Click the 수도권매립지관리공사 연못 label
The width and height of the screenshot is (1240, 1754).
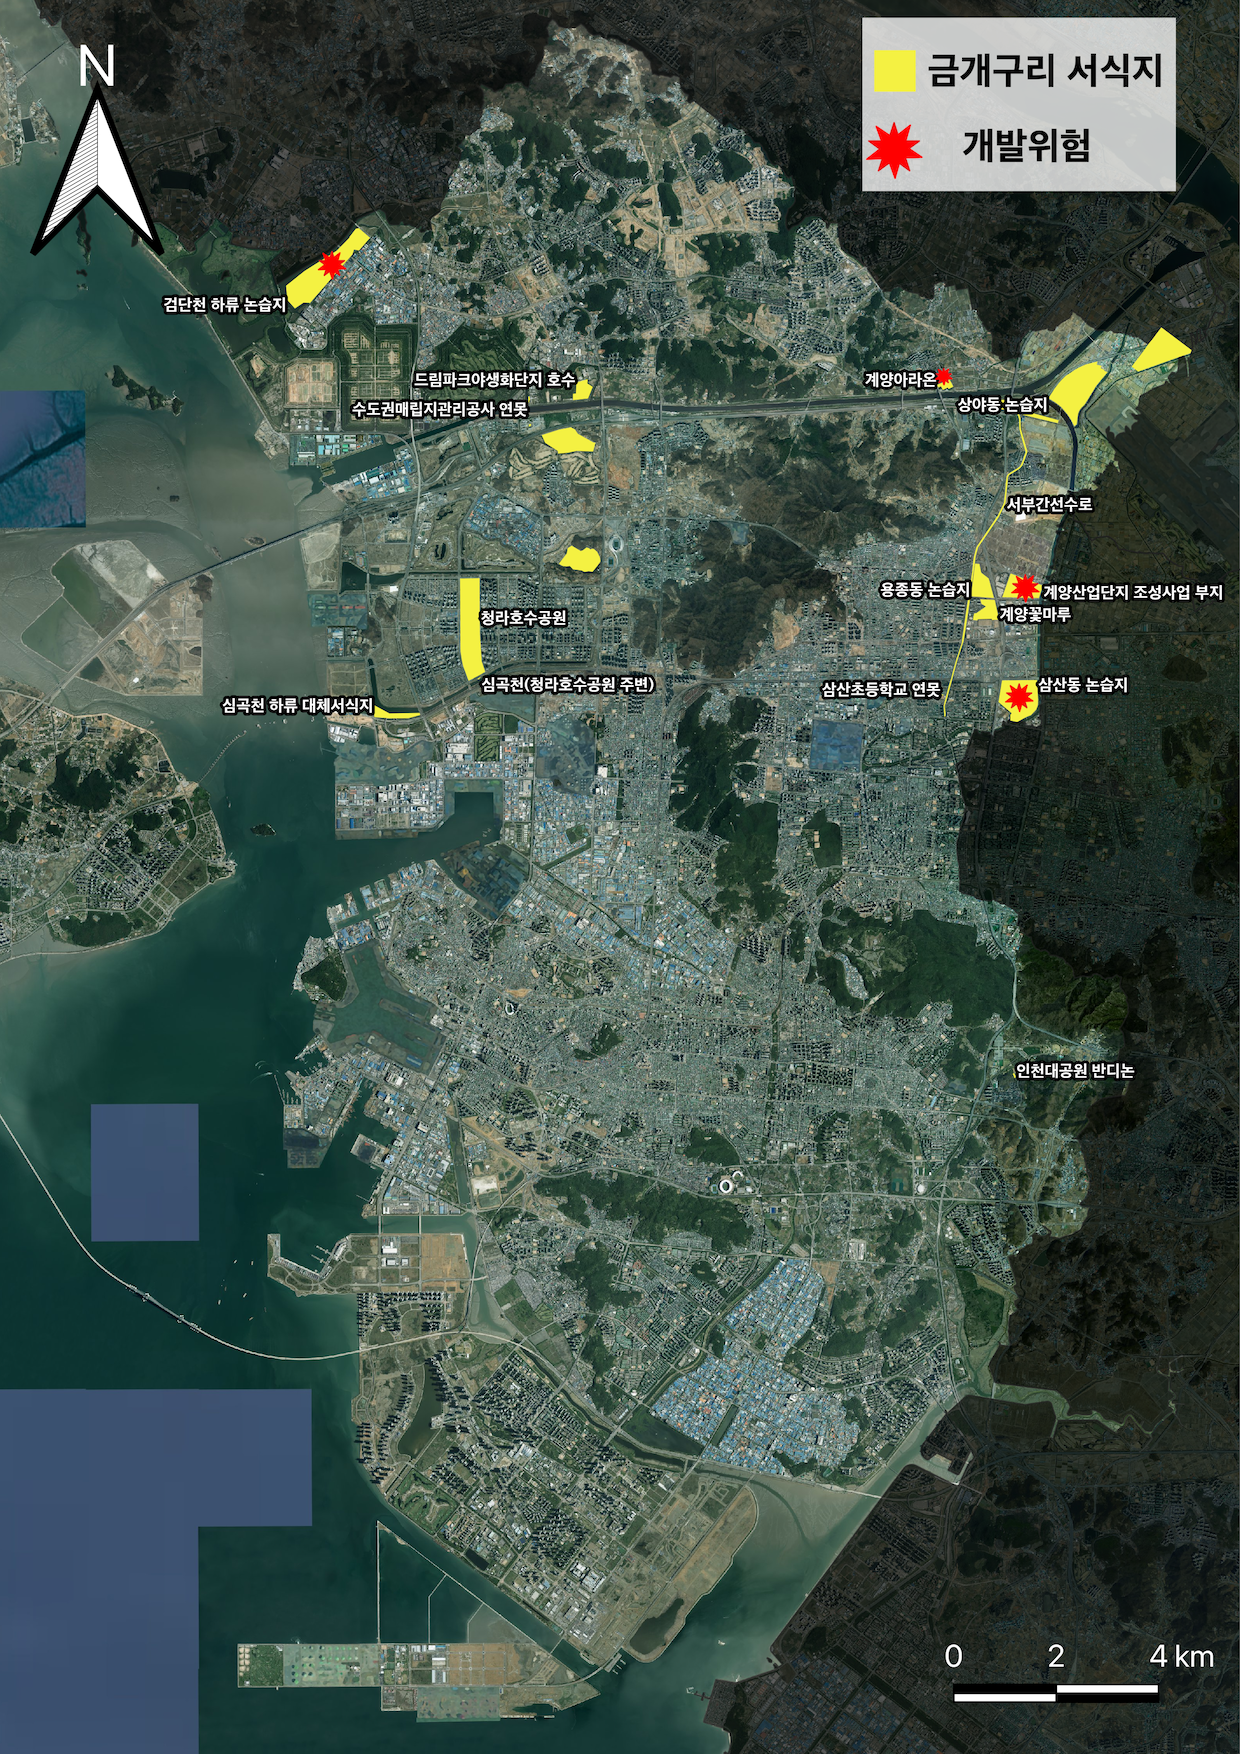[x=439, y=409]
